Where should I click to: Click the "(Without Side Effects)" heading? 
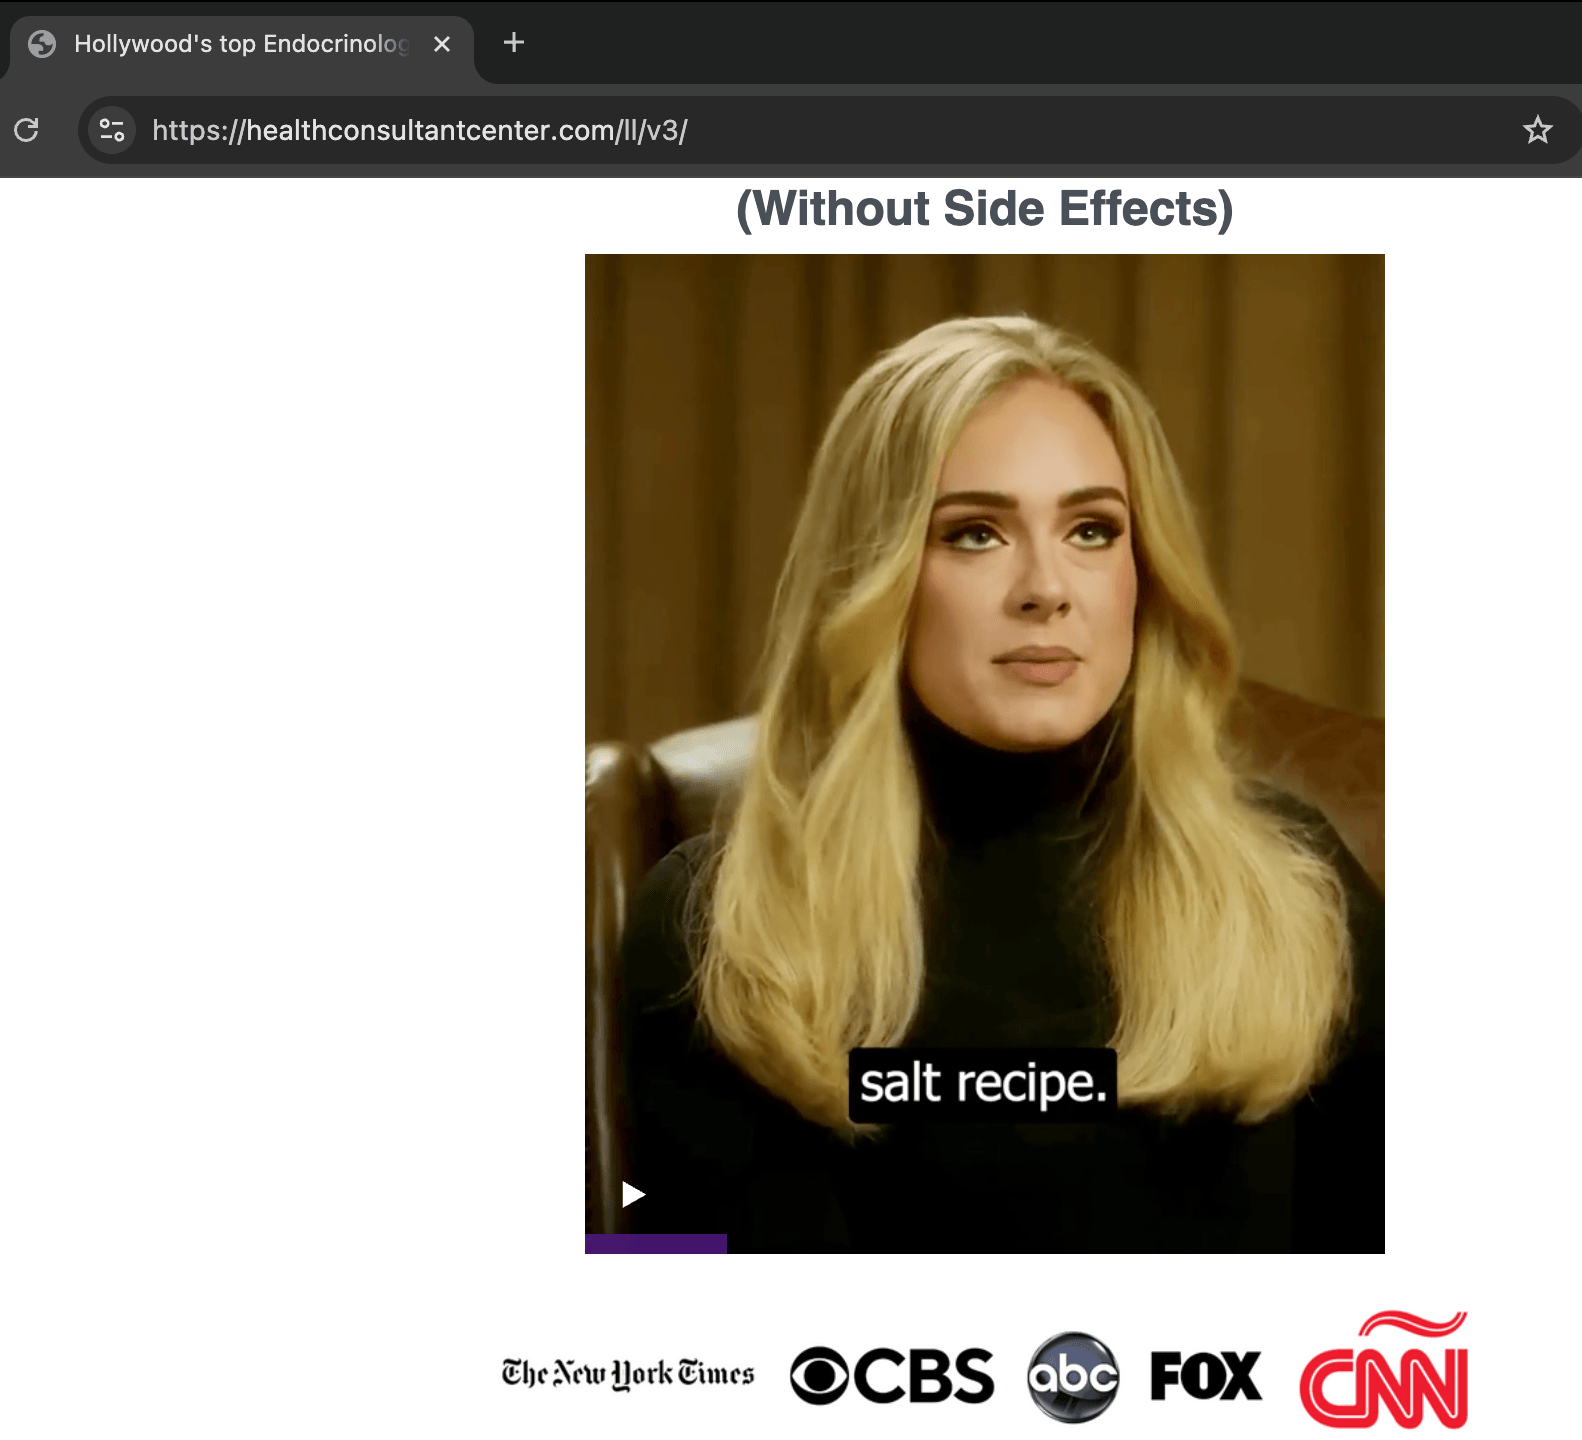click(984, 209)
